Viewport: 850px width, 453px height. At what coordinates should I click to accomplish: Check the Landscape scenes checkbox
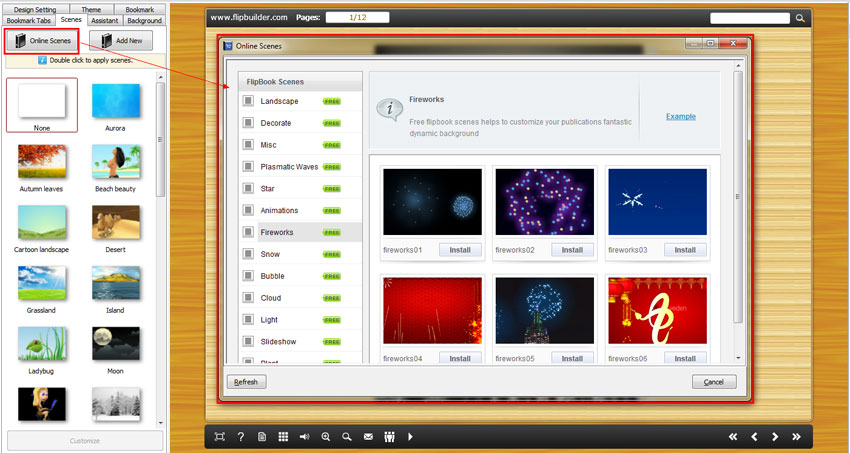pyautogui.click(x=248, y=101)
